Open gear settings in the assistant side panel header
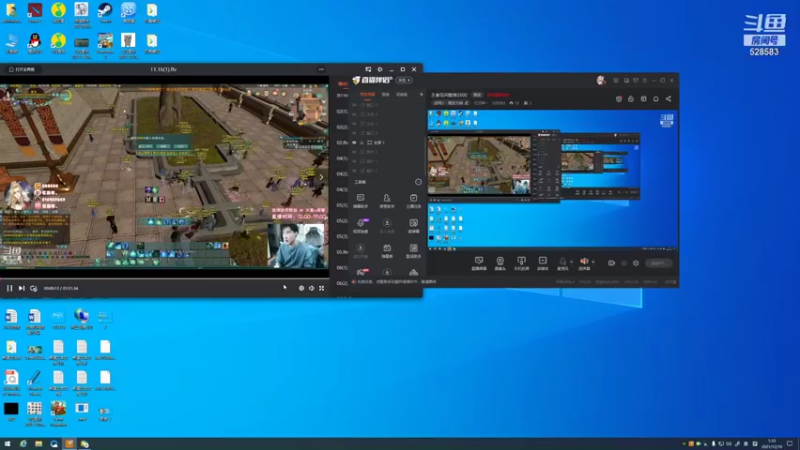The image size is (800, 450). click(380, 69)
